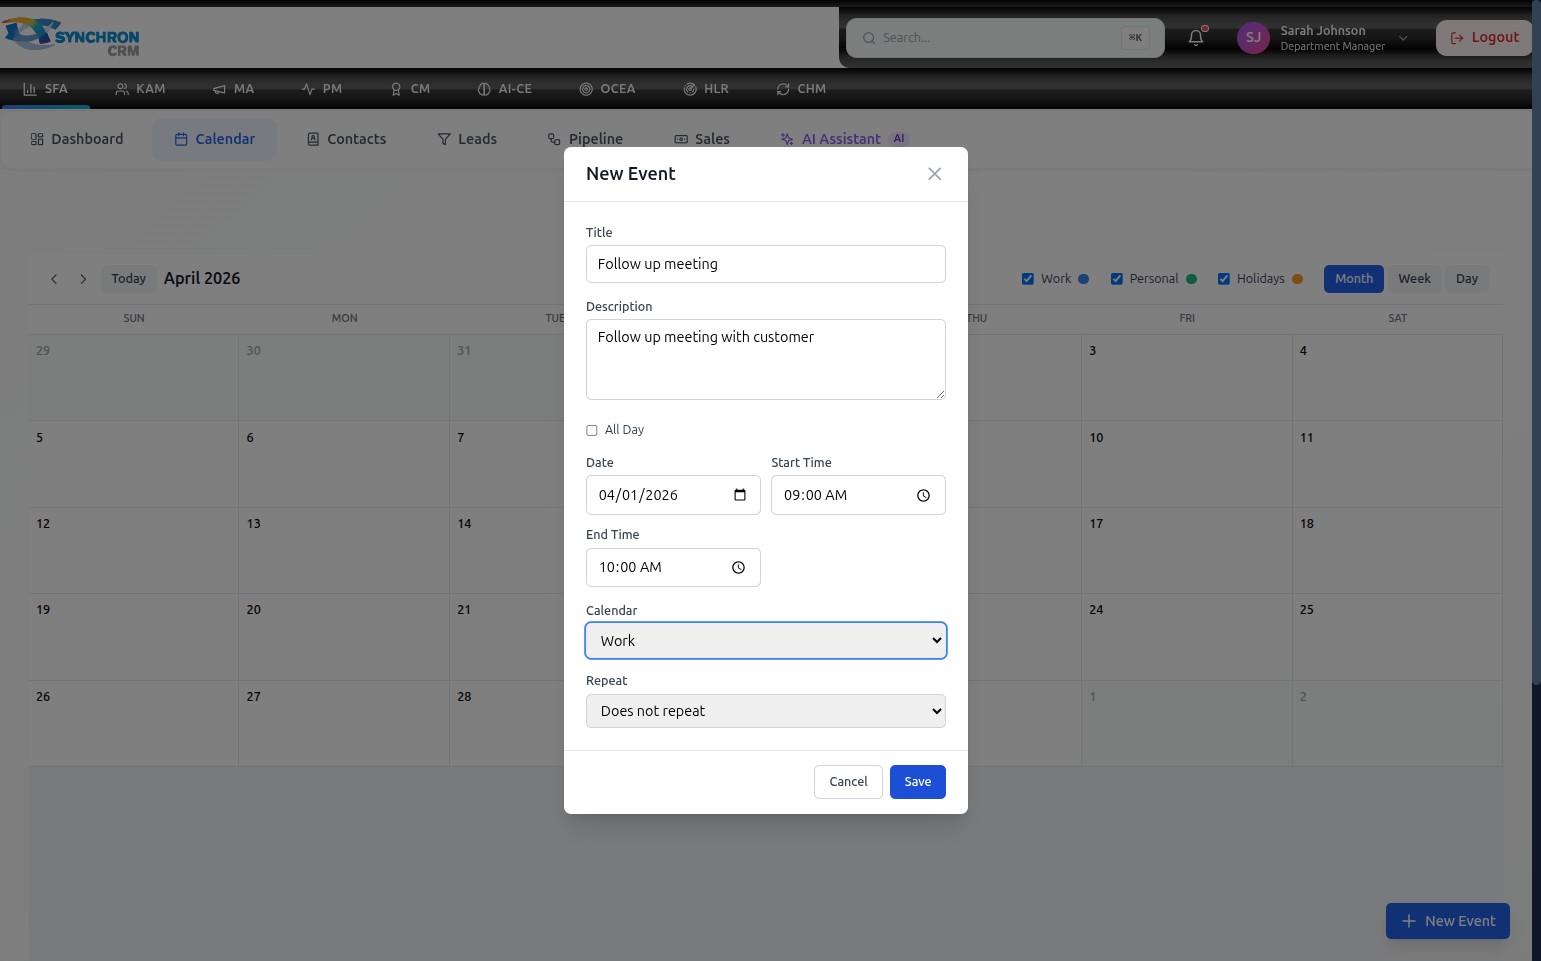Image resolution: width=1541 pixels, height=961 pixels.
Task: Open the date picker calendar icon
Action: pyautogui.click(x=740, y=495)
